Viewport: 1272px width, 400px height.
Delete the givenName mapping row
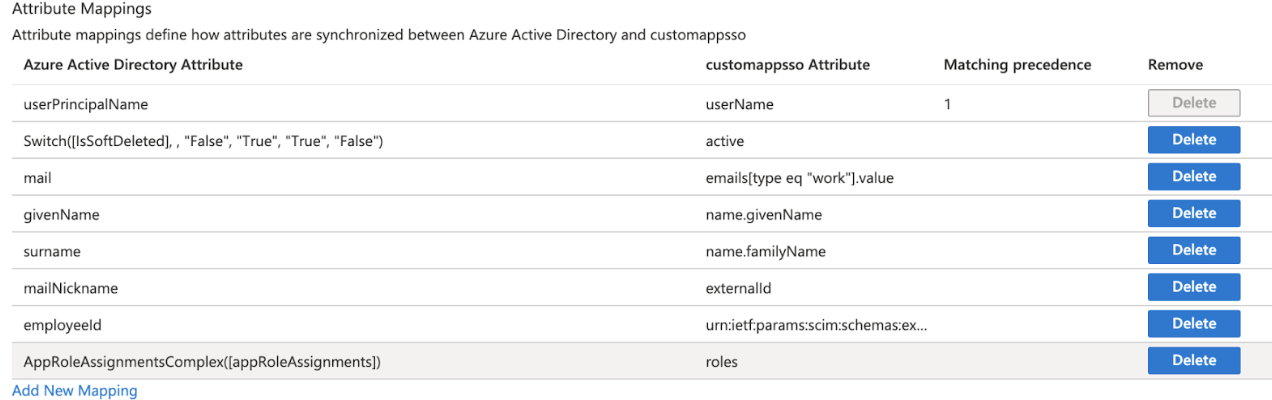tap(1193, 213)
